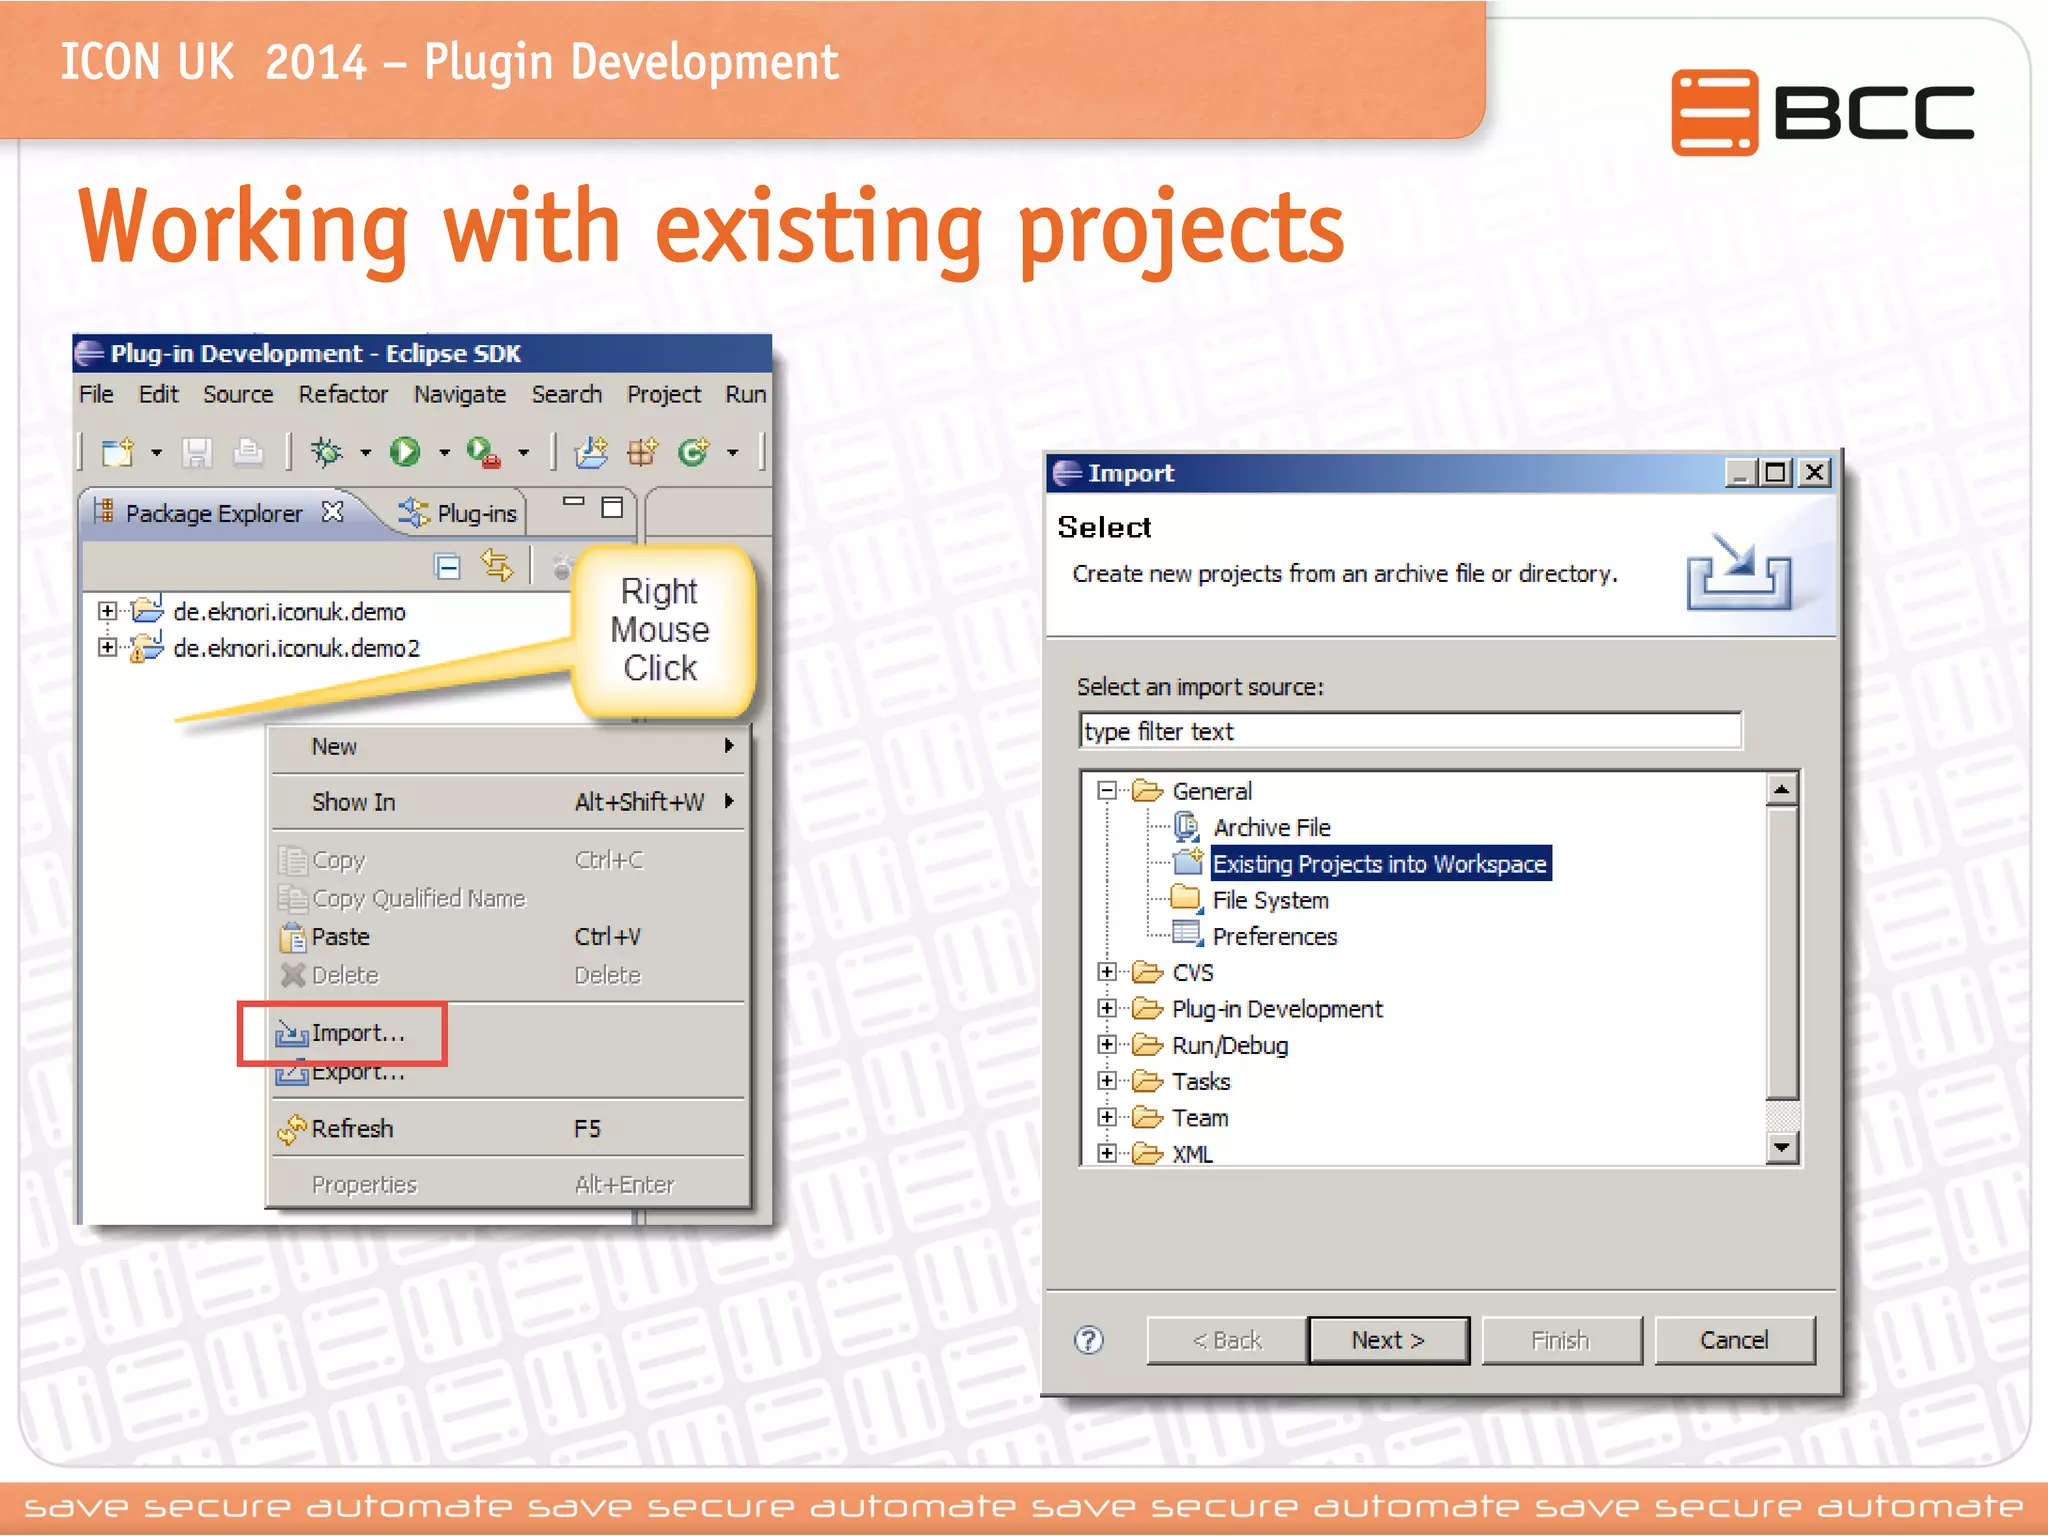Expand the de.eknori.iconuk.demo2 project
2048x1536 pixels.
click(107, 647)
